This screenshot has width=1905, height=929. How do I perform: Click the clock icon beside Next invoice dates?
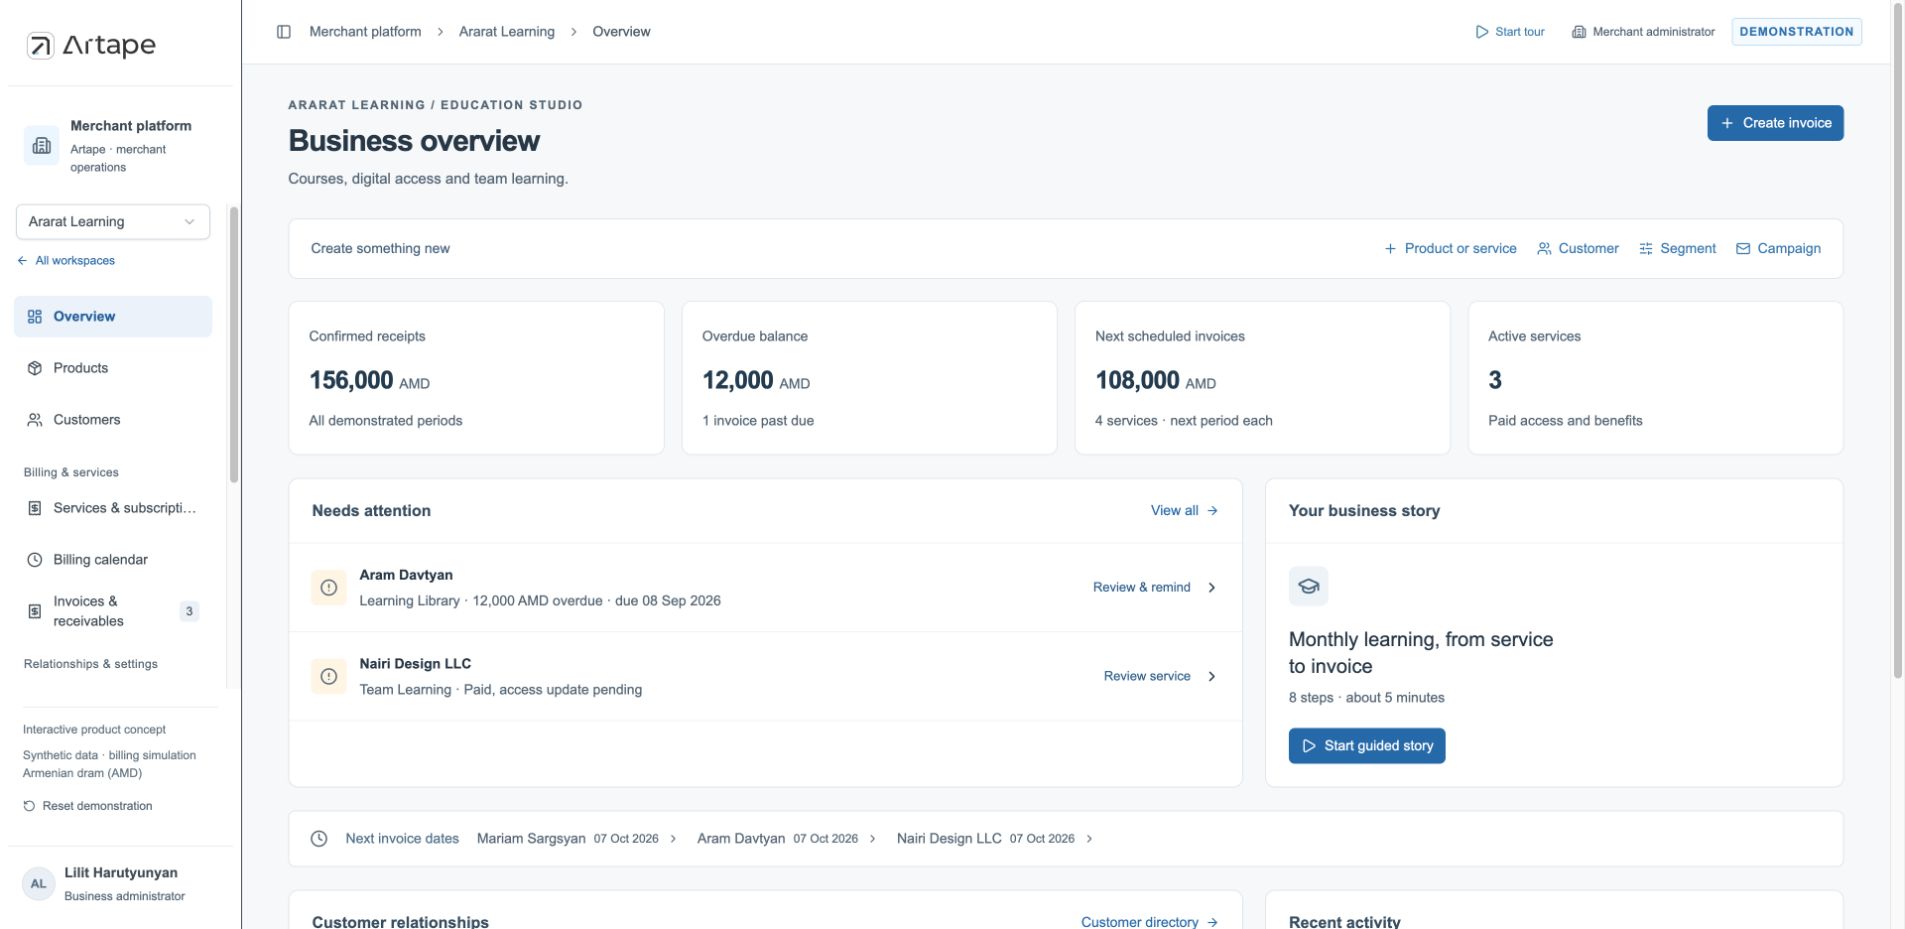[319, 839]
